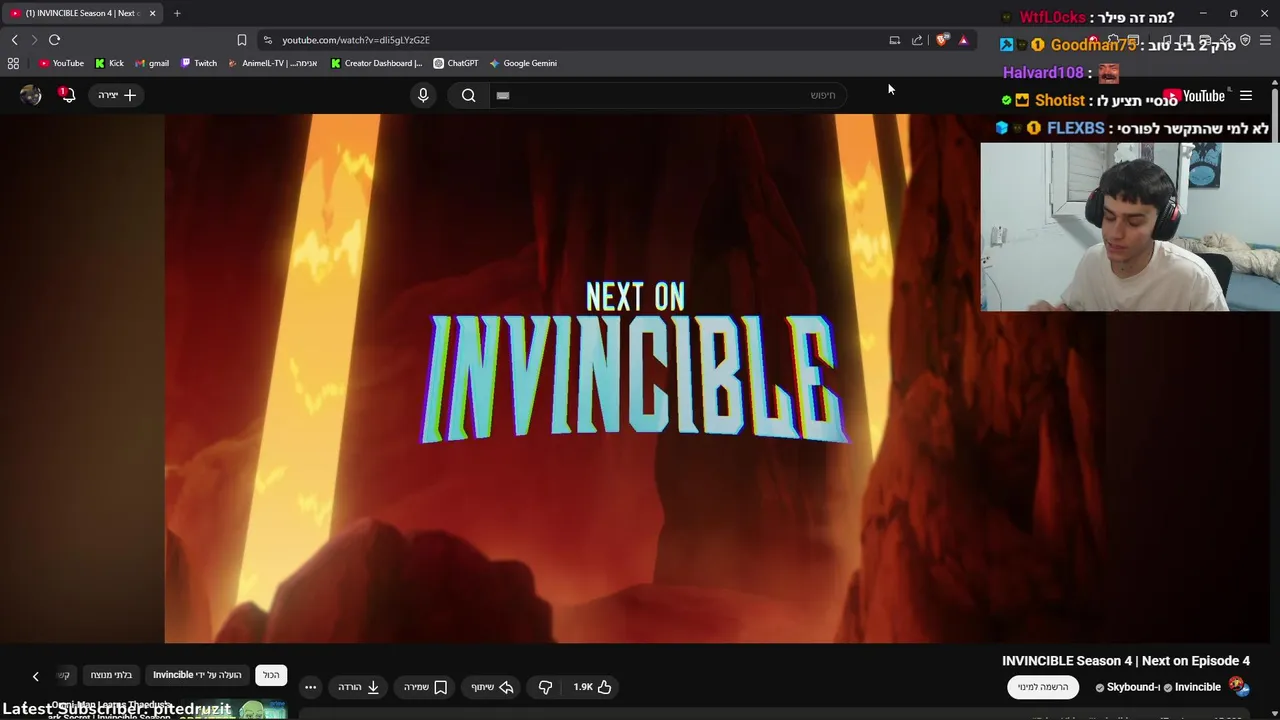1280x720 pixels.
Task: Open the AnimeIL-TV bookmark
Action: pyautogui.click(x=272, y=63)
